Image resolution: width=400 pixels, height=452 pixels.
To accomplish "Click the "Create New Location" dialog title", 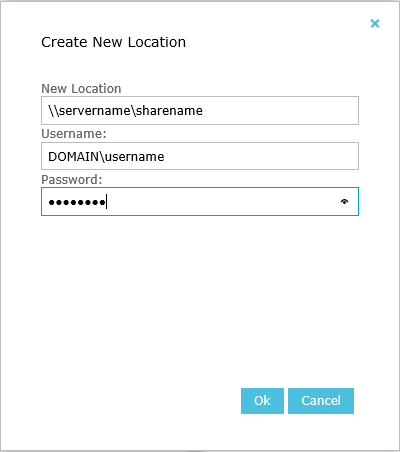I will point(113,42).
